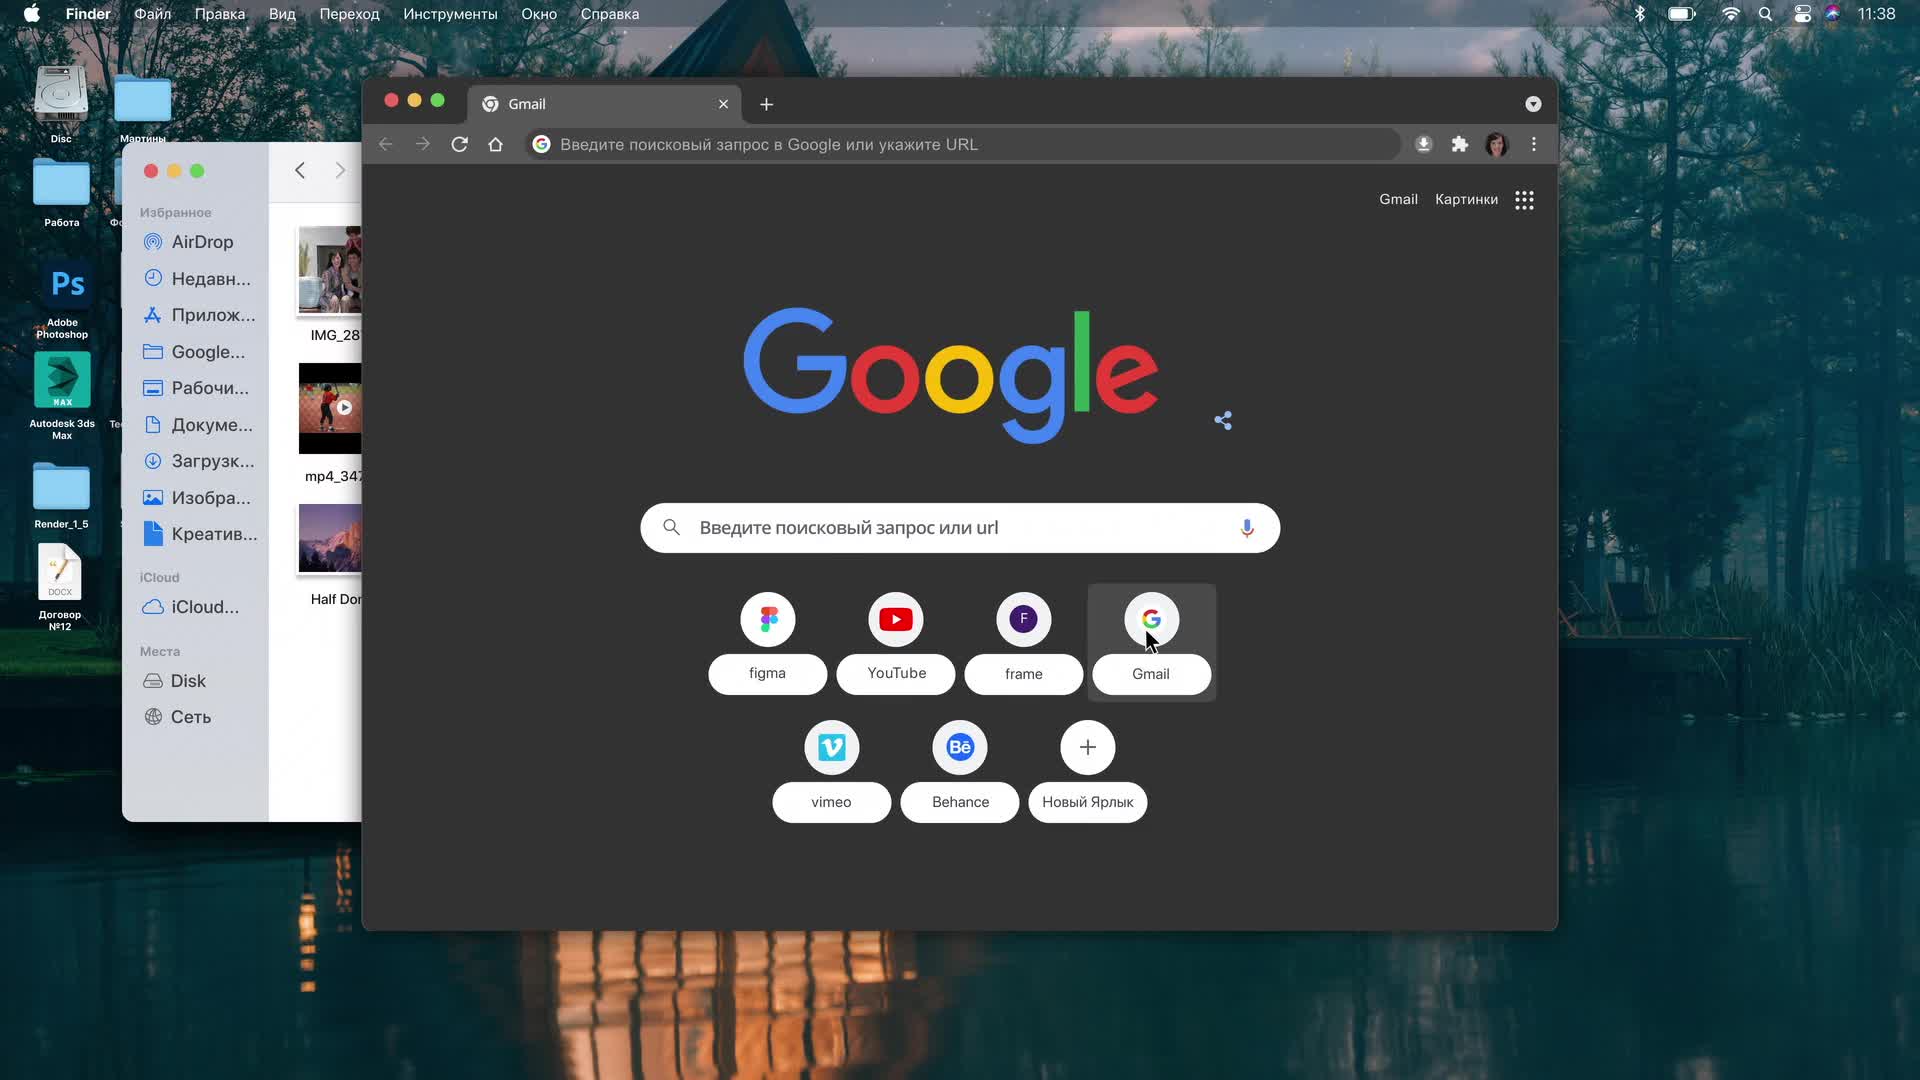Click the Wi-Fi status icon
This screenshot has height=1080, width=1920.
click(x=1731, y=14)
